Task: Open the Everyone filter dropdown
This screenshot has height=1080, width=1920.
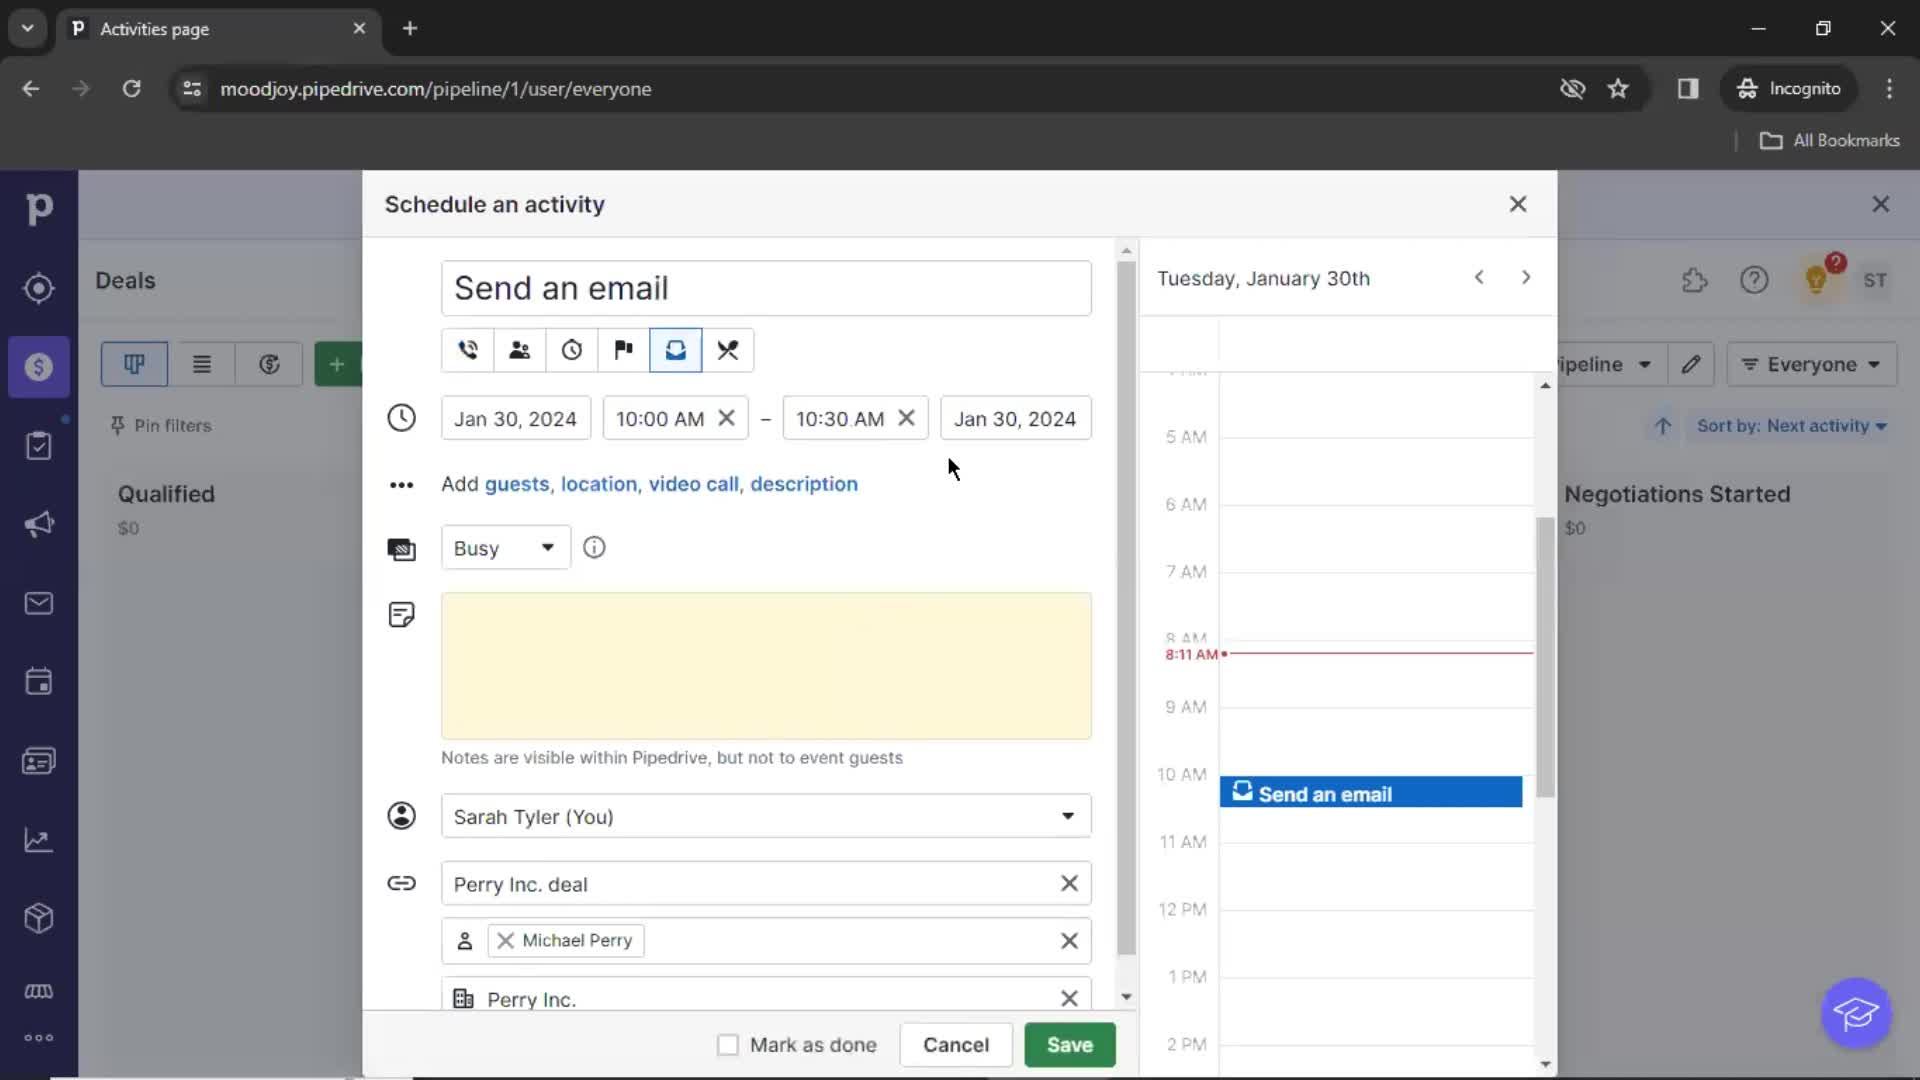Action: (x=1811, y=364)
